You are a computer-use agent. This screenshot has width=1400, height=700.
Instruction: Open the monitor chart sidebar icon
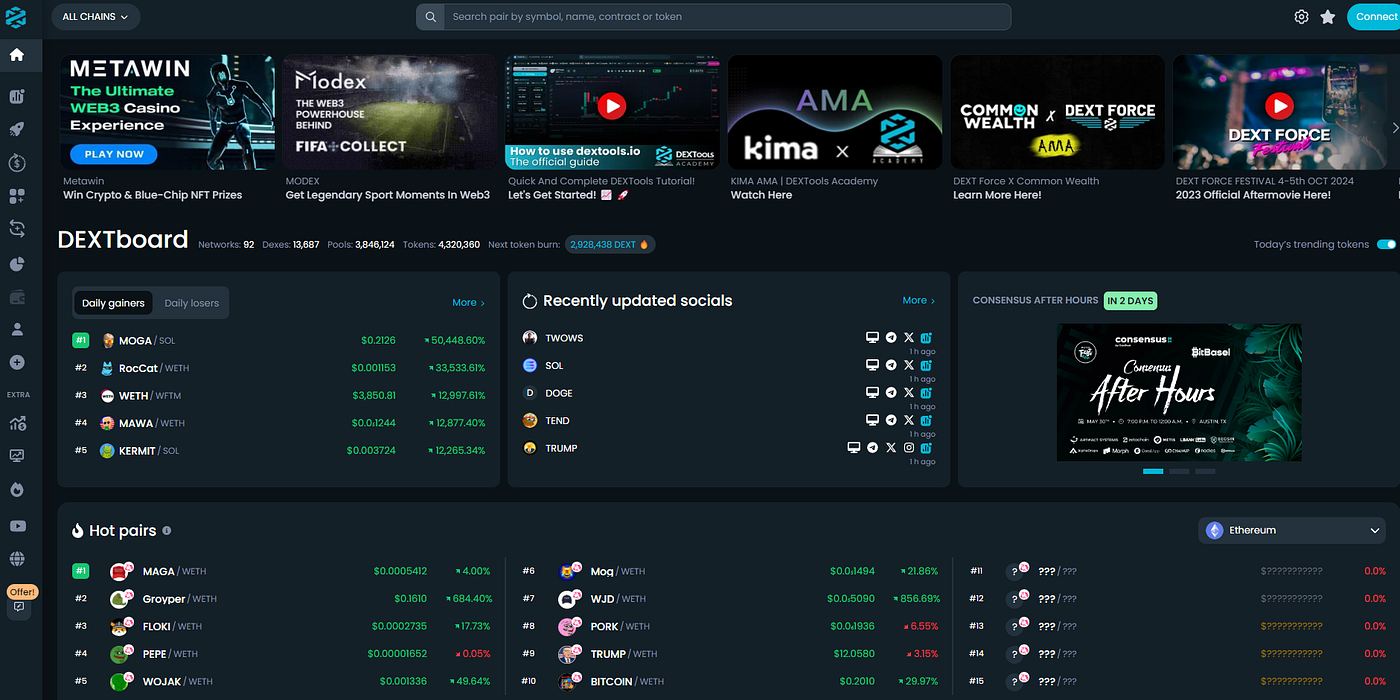17,456
